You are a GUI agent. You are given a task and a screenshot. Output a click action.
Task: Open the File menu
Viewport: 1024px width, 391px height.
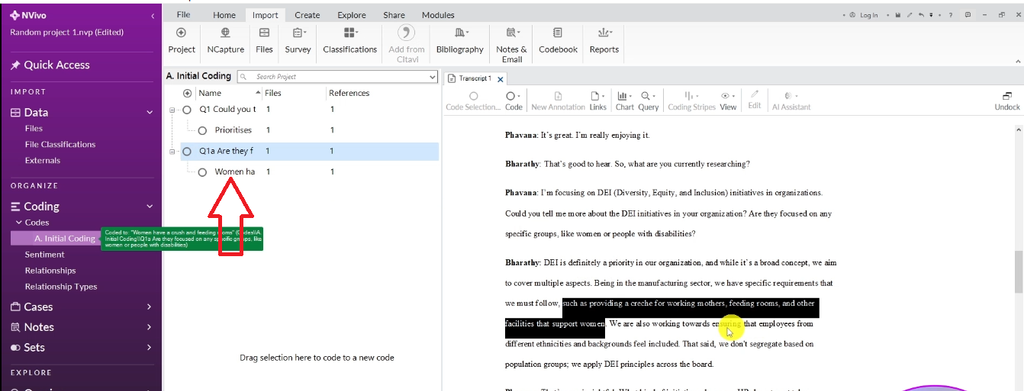(x=184, y=15)
